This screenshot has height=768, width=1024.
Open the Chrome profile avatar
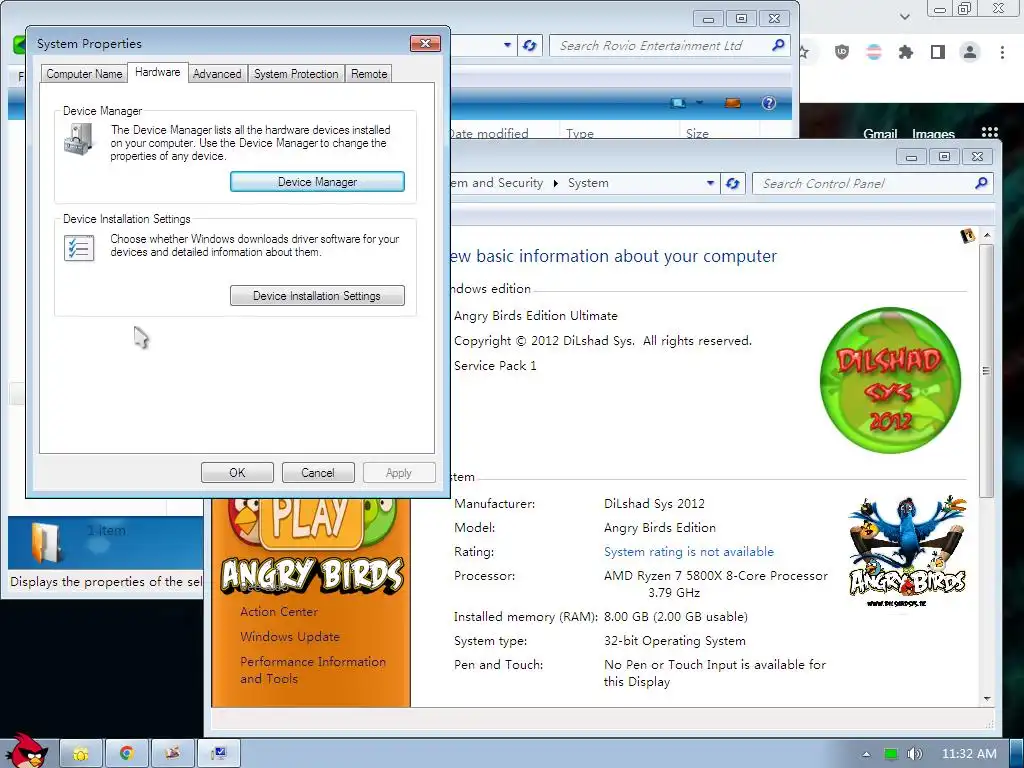pos(970,52)
